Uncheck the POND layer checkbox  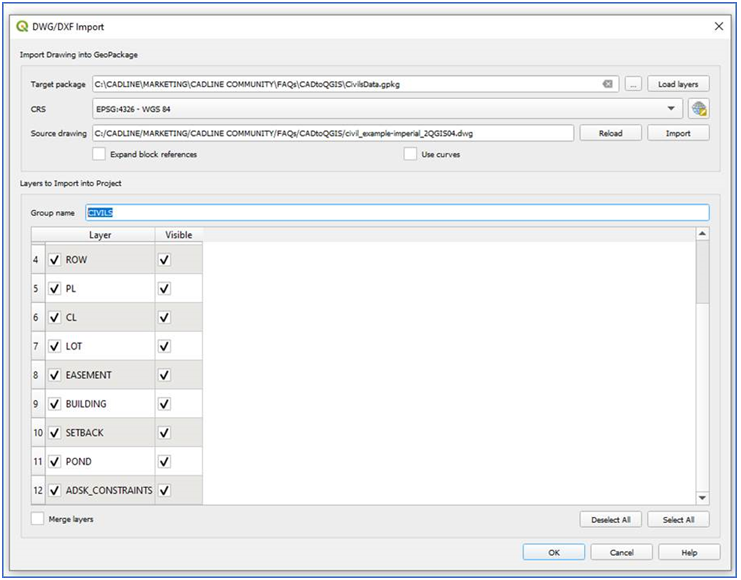pyautogui.click(x=55, y=461)
